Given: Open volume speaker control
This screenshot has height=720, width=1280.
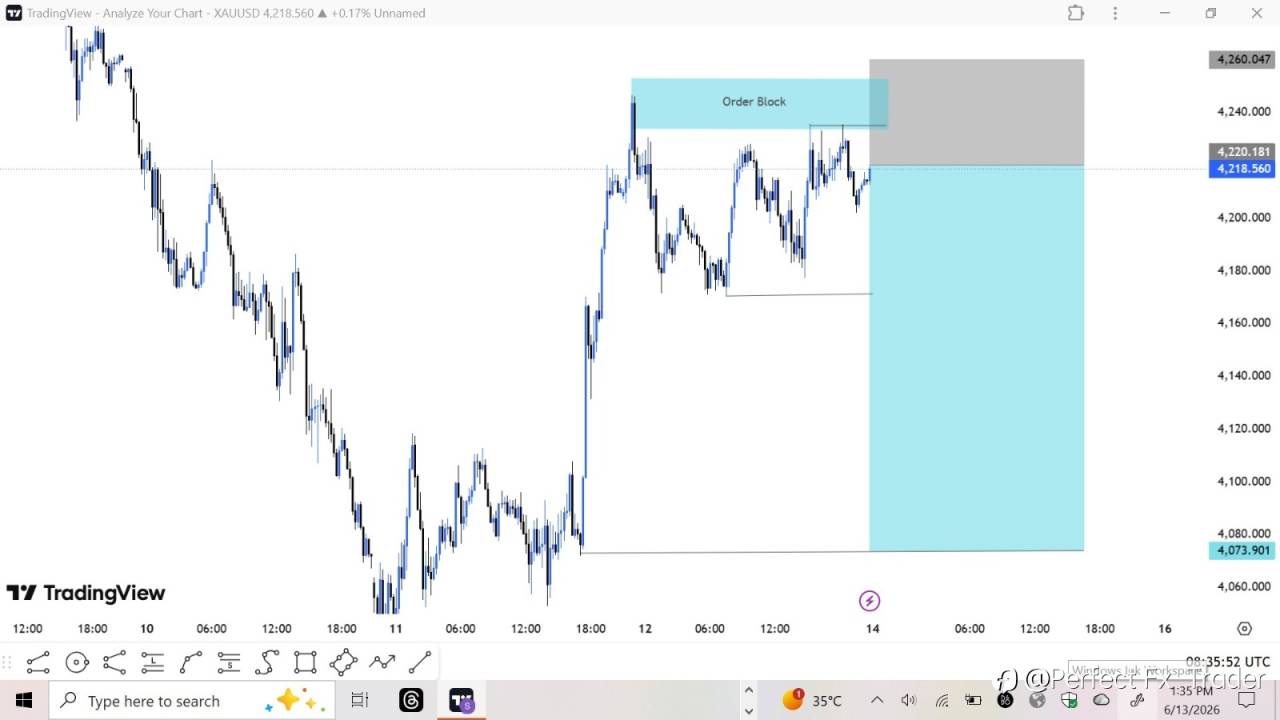Looking at the screenshot, I should (x=908, y=700).
